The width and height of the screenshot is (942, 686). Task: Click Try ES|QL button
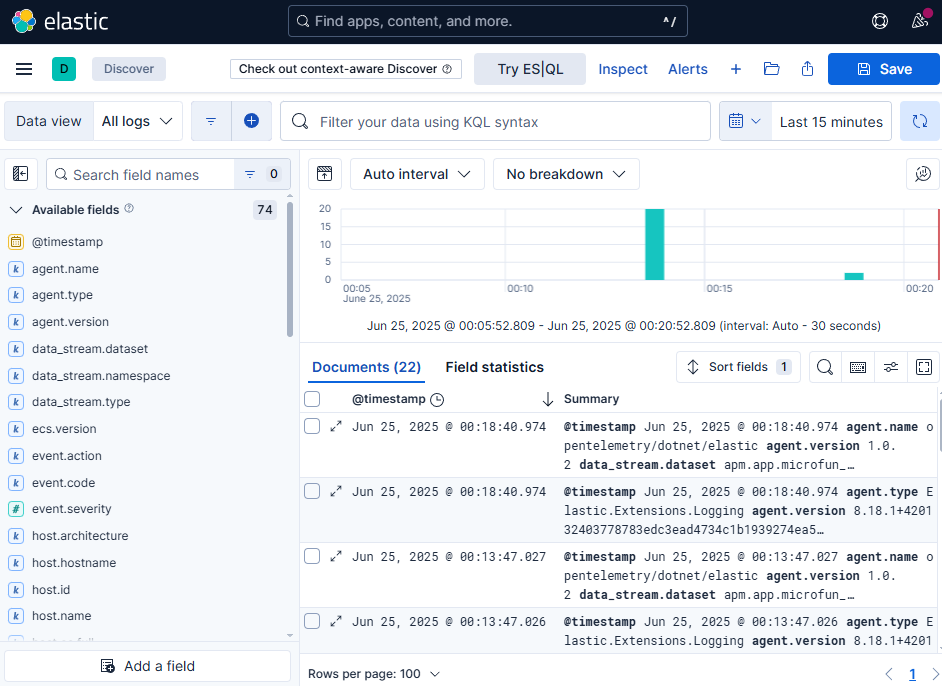(x=530, y=69)
